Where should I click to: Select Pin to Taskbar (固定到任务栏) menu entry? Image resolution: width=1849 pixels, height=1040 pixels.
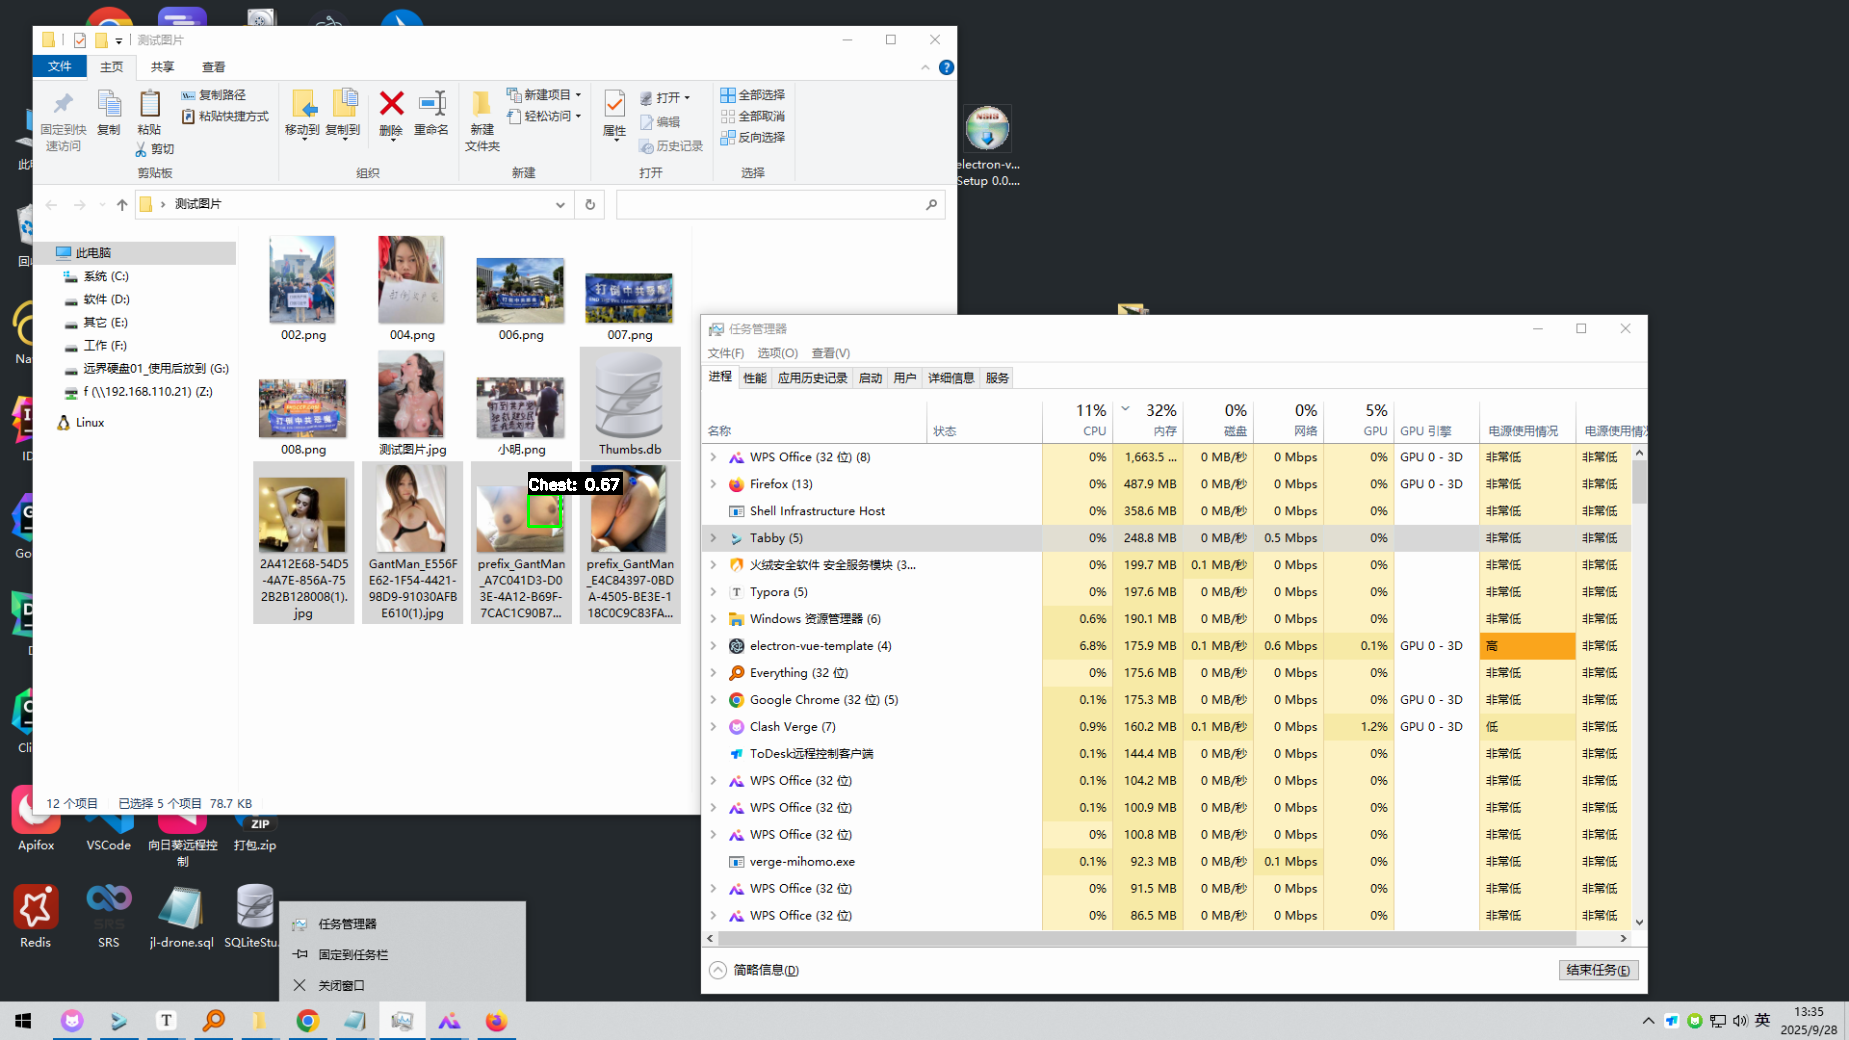tap(353, 954)
